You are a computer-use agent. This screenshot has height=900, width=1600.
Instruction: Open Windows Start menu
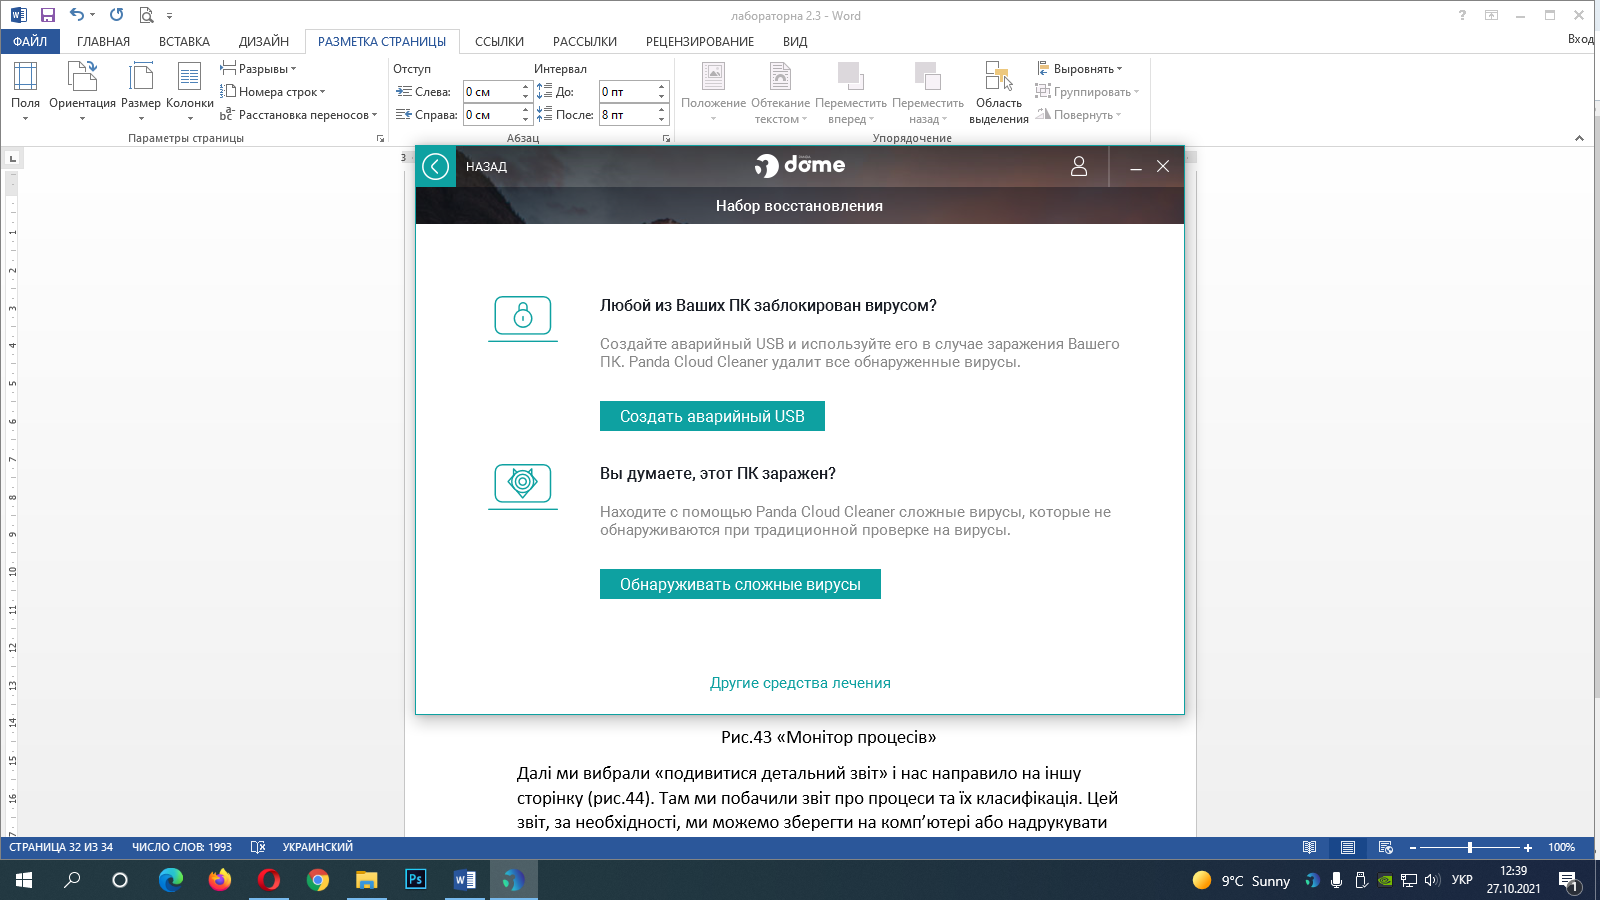(x=24, y=880)
